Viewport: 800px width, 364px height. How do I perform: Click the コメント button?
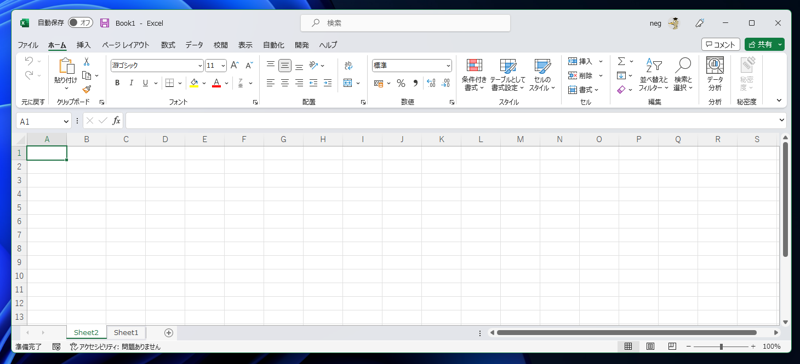[720, 45]
